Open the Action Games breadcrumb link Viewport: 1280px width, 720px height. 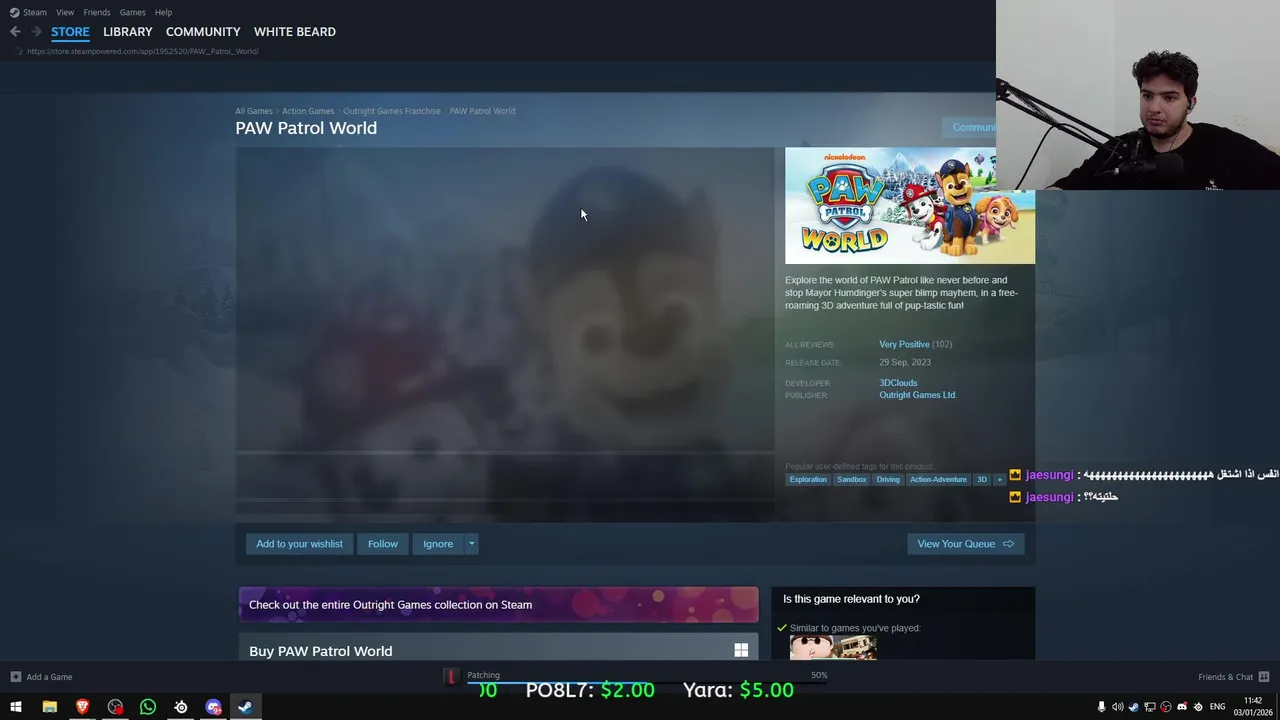coord(308,111)
